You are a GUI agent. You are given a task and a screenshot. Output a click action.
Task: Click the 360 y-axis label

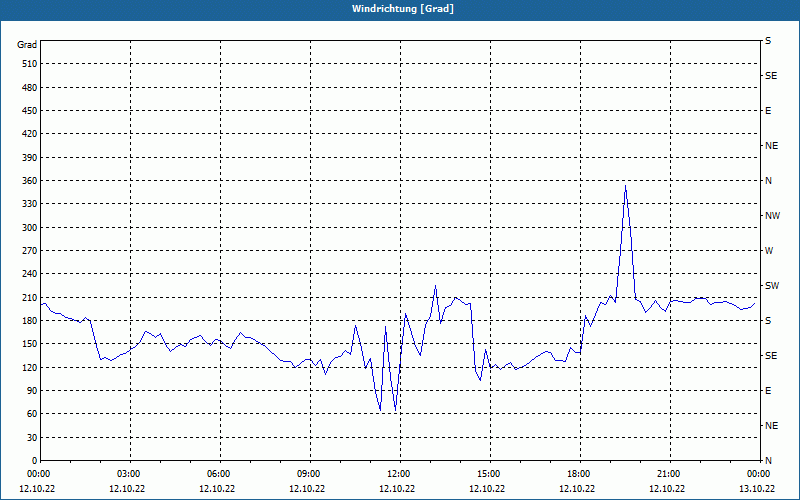[30, 181]
